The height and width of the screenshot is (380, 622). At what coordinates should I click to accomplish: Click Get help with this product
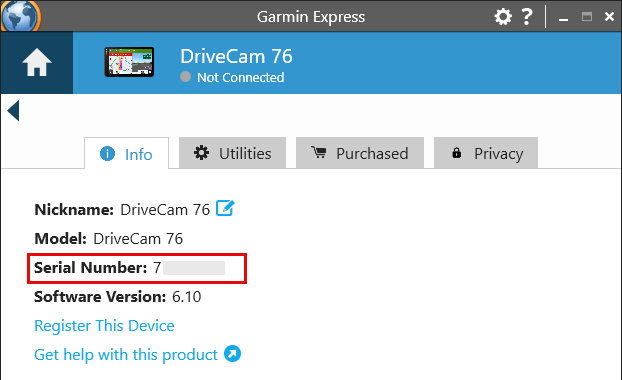[126, 355]
